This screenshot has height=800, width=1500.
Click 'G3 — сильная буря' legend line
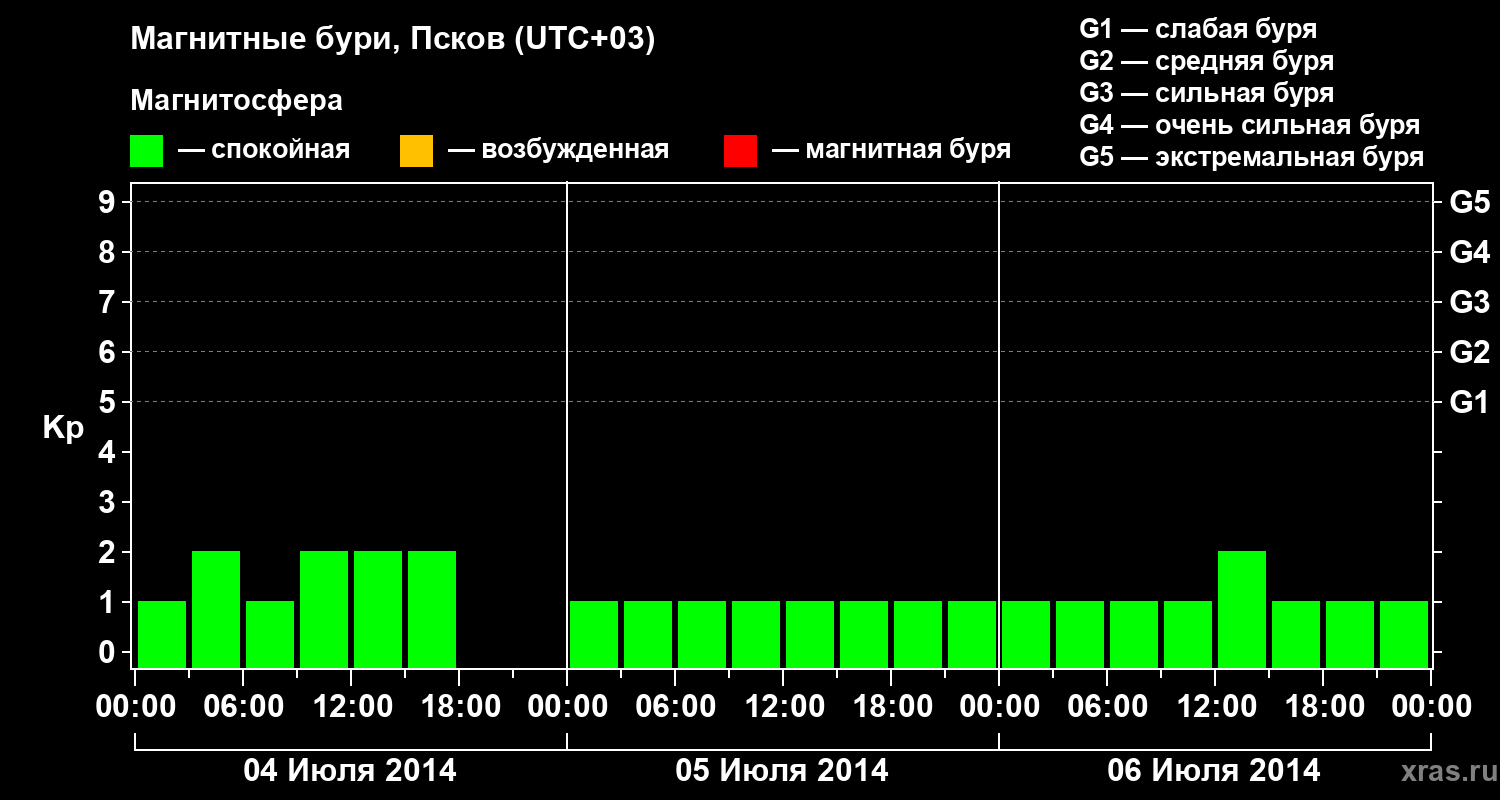[x=1207, y=93]
